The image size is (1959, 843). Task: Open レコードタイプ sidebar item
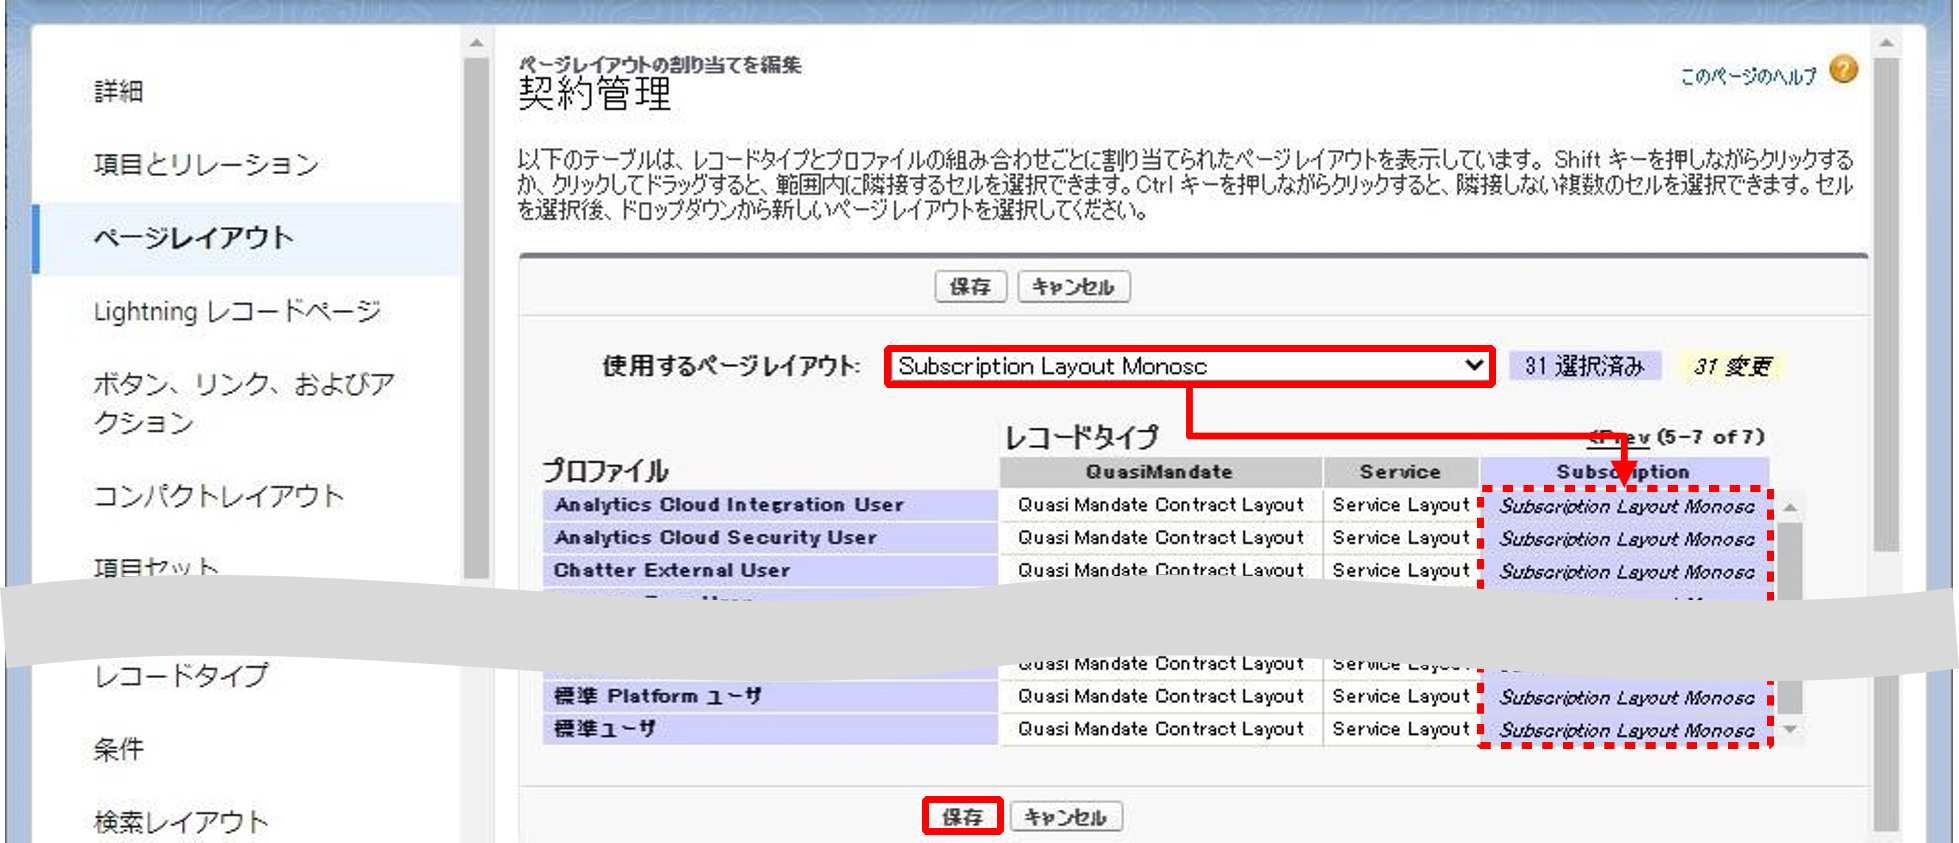click(181, 676)
